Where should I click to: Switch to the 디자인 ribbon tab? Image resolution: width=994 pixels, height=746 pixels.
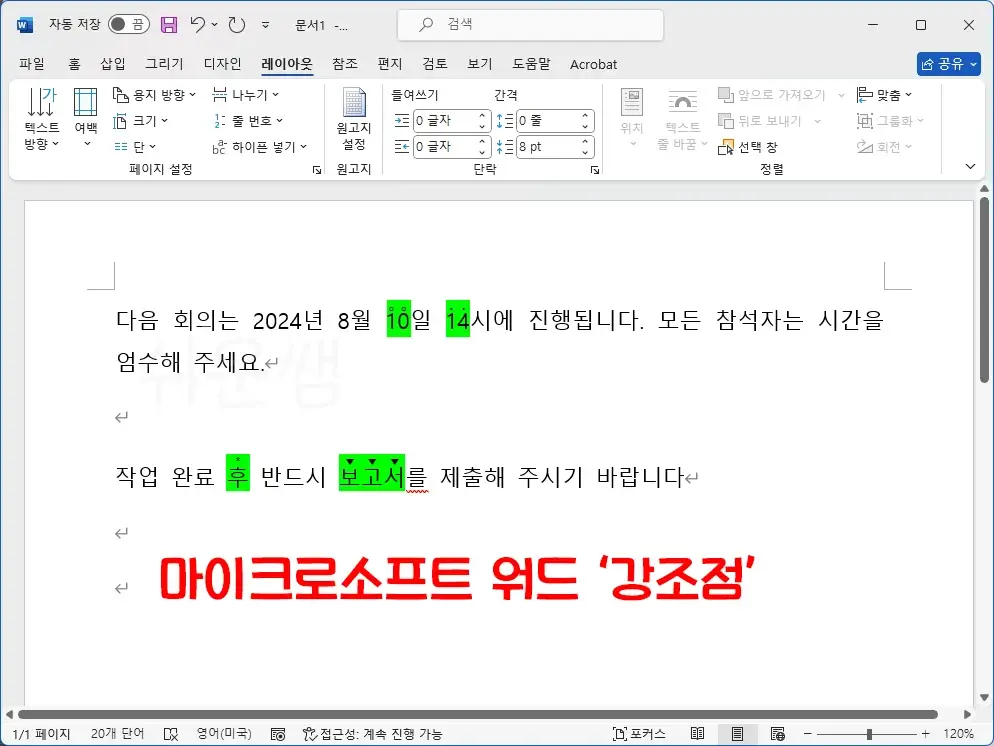click(x=221, y=64)
